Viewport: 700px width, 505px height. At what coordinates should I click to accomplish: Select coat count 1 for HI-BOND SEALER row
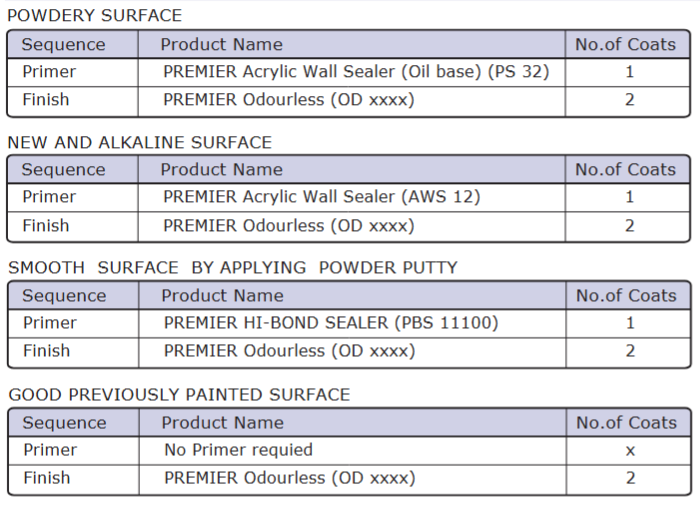[630, 323]
